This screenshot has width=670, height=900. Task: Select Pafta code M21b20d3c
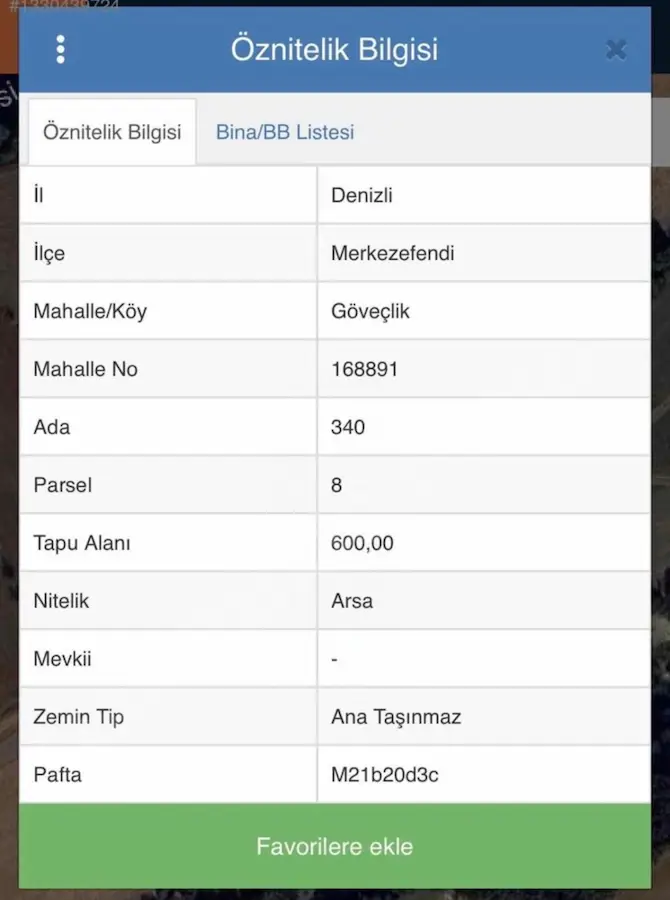(385, 774)
